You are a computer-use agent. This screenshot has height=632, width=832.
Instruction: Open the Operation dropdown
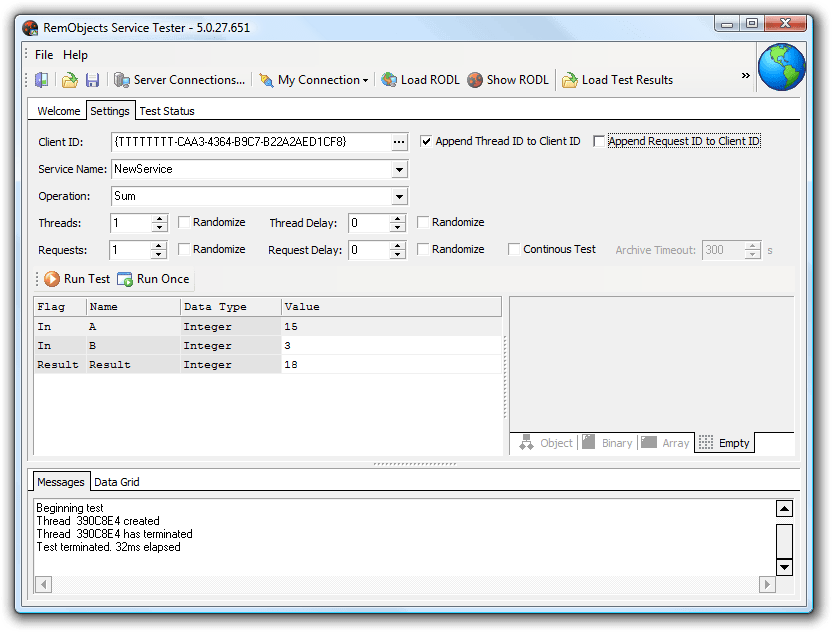[x=399, y=197]
